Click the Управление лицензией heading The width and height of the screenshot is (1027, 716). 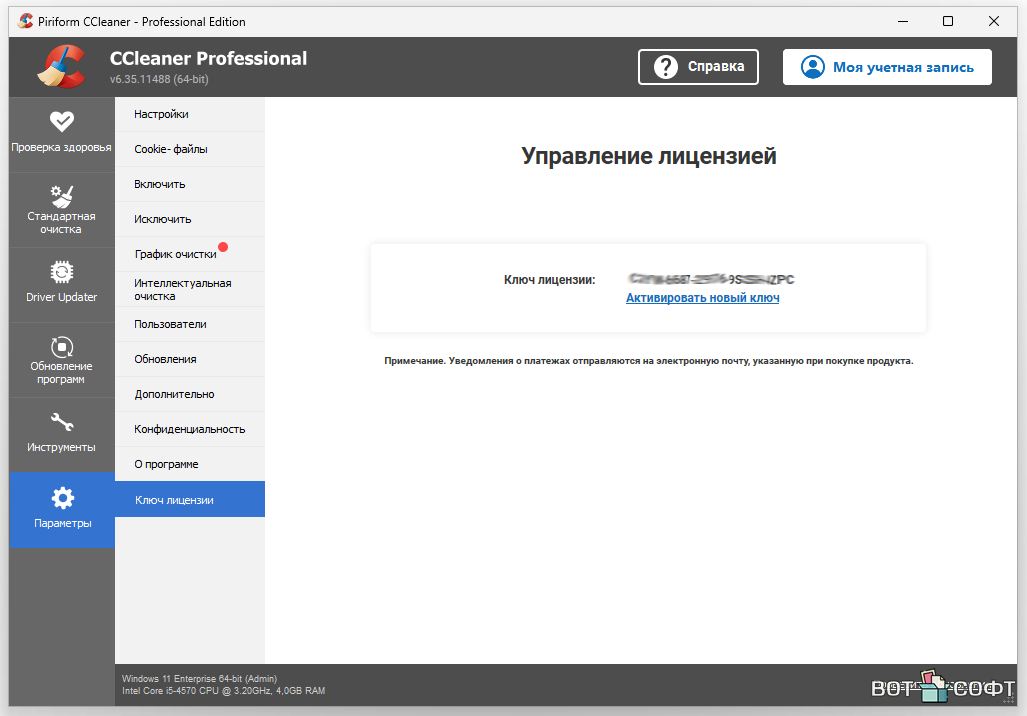(x=648, y=156)
